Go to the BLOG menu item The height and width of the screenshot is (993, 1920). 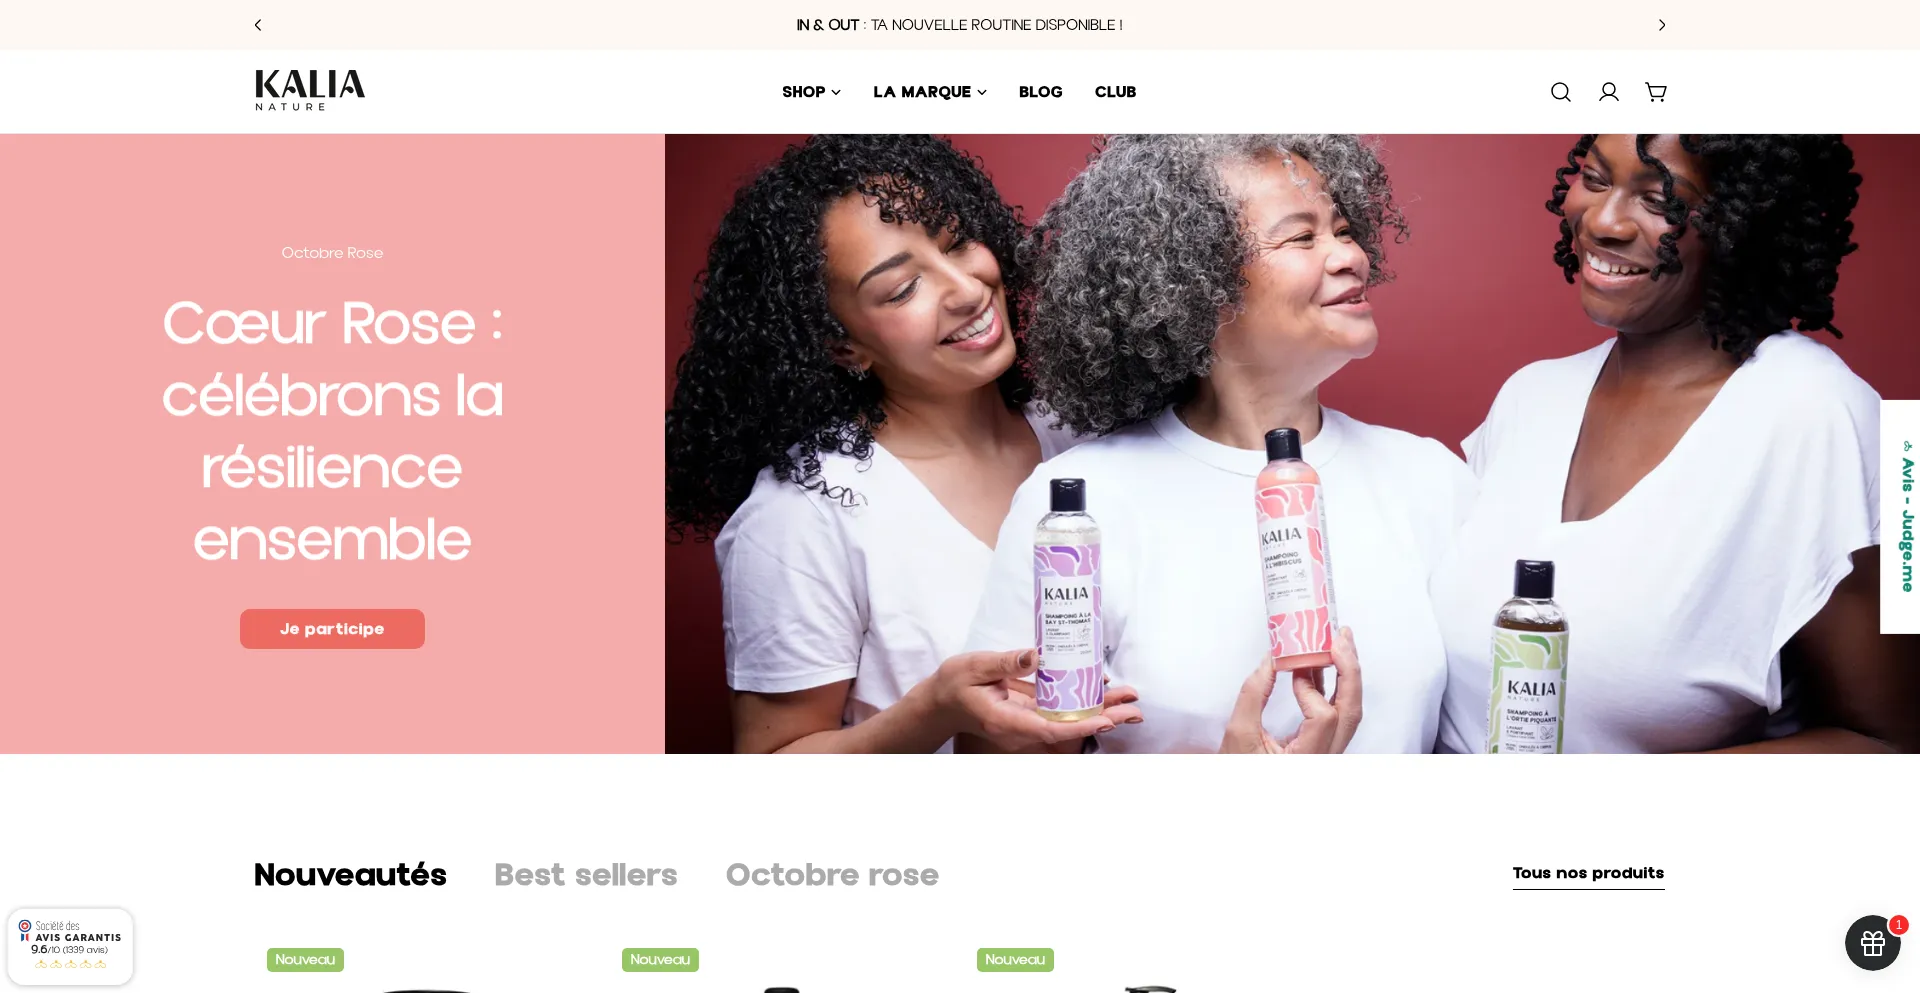click(1040, 92)
